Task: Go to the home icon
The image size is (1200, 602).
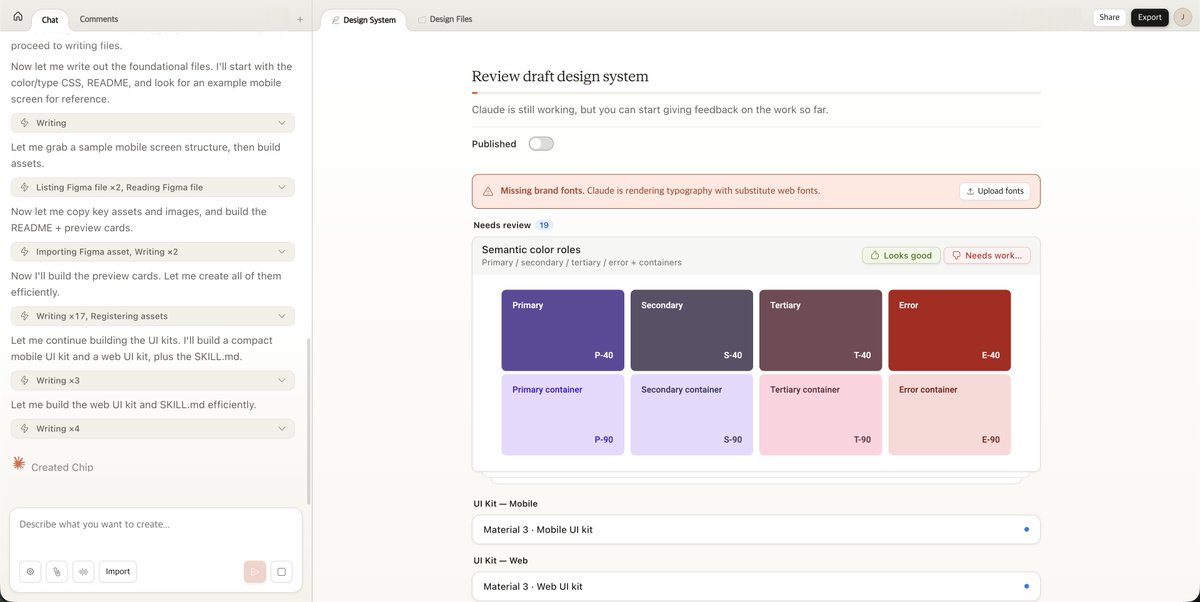Action: pos(17,17)
